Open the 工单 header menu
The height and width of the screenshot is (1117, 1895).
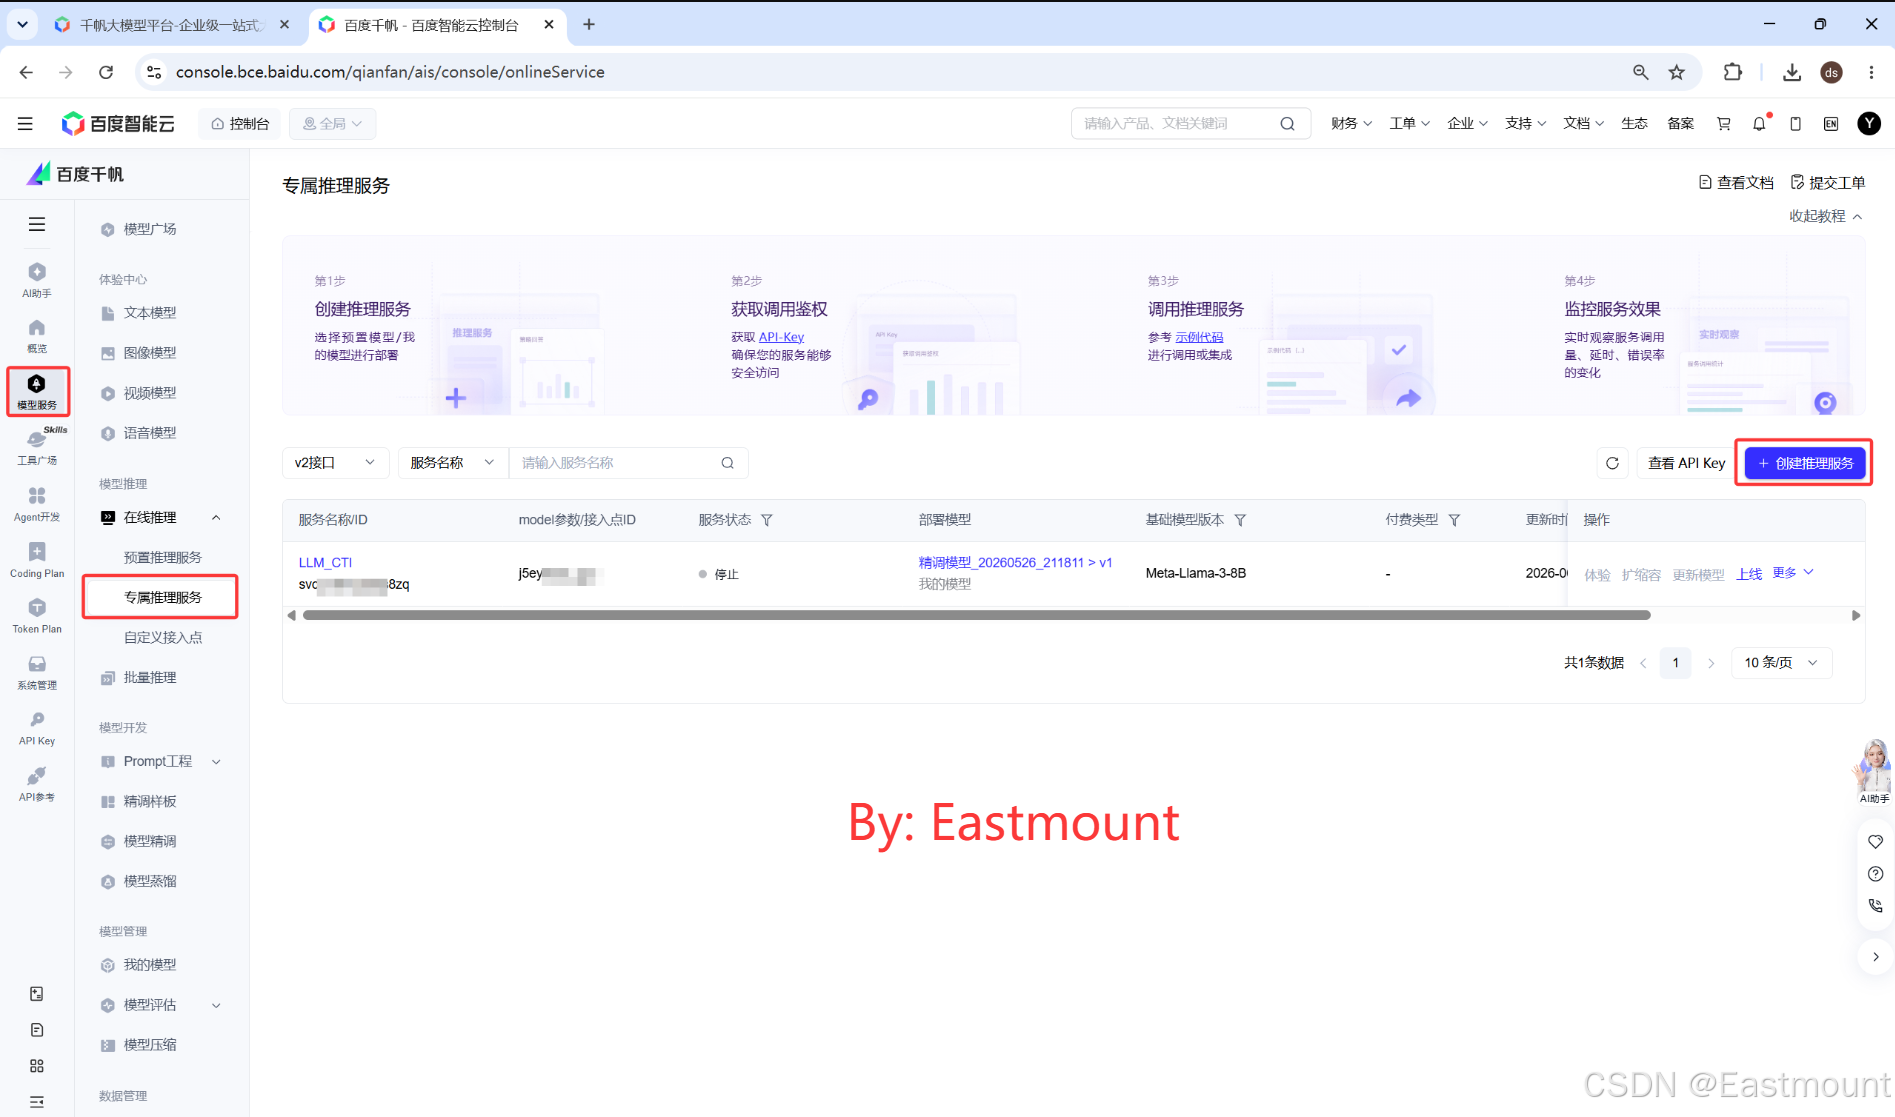(1409, 123)
